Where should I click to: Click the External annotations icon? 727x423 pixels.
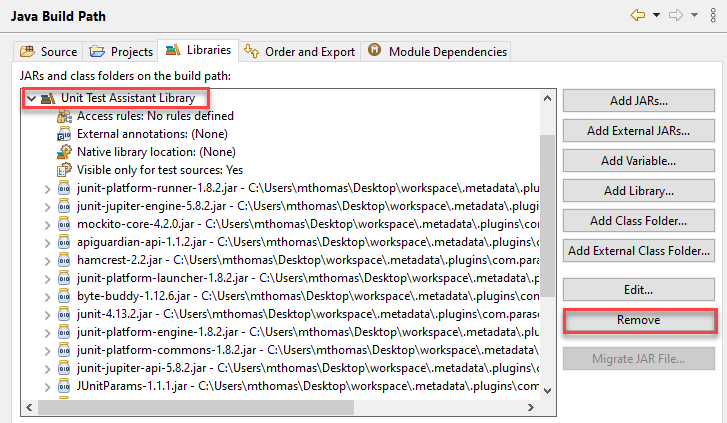pyautogui.click(x=64, y=135)
